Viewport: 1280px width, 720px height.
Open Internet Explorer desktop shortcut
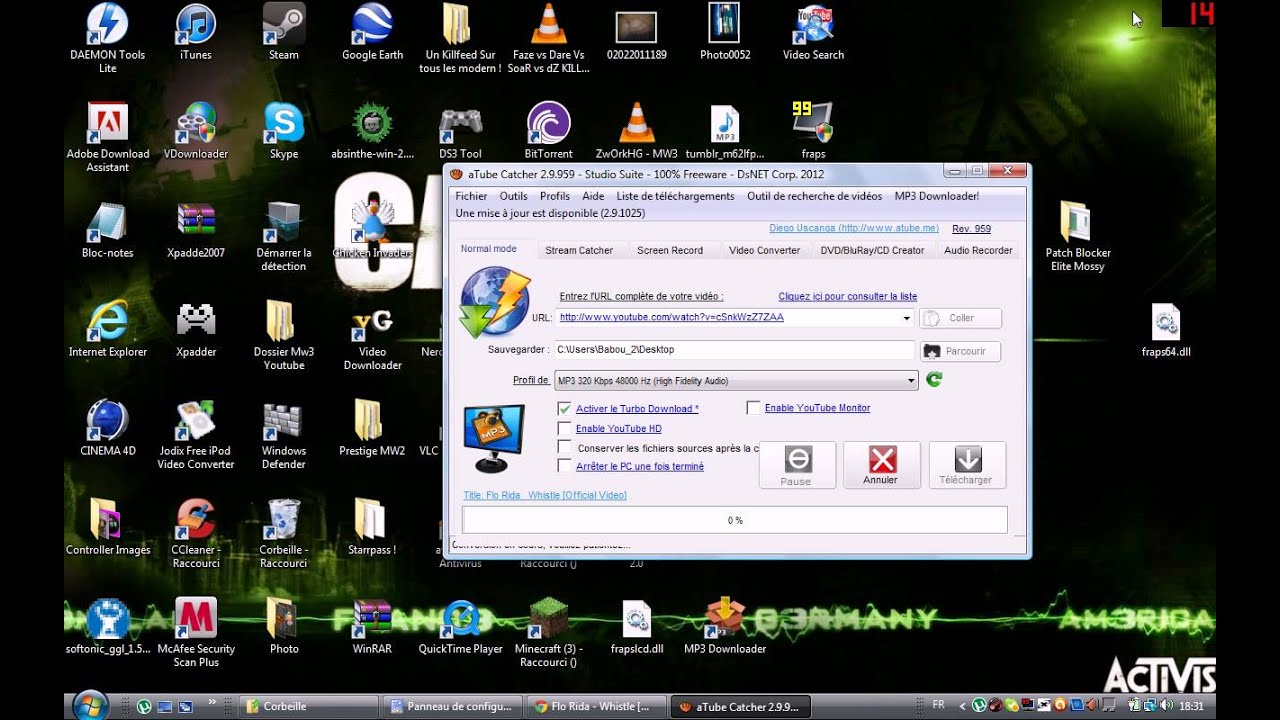click(x=107, y=329)
